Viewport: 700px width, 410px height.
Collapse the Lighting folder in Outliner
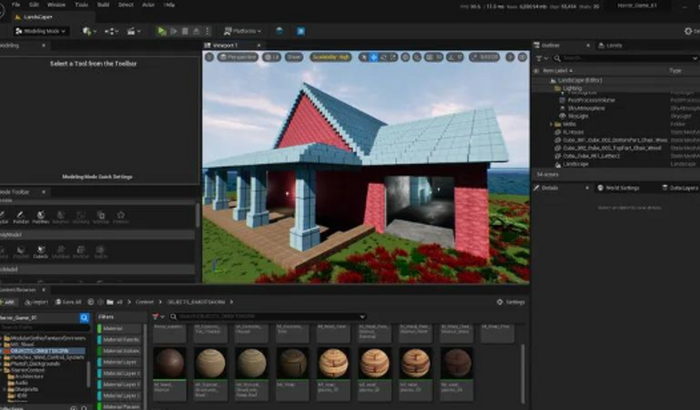coord(558,88)
